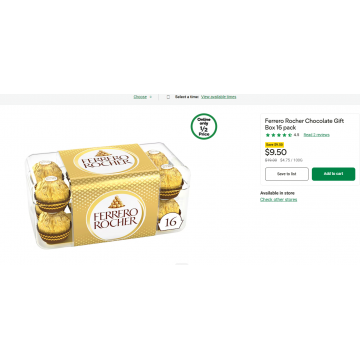Expand the chevron next to Choose
Image resolution: width=360 pixels, height=360 pixels.
[x=151, y=97]
